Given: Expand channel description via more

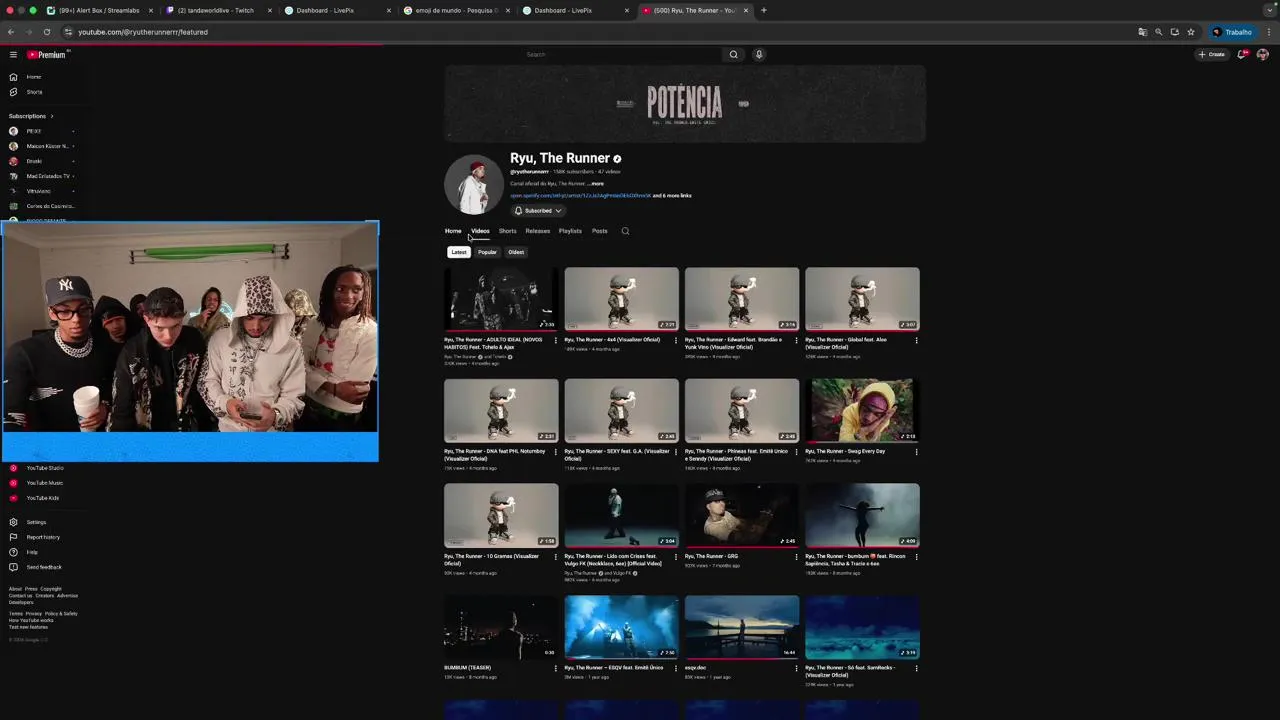Looking at the screenshot, I should coord(597,184).
